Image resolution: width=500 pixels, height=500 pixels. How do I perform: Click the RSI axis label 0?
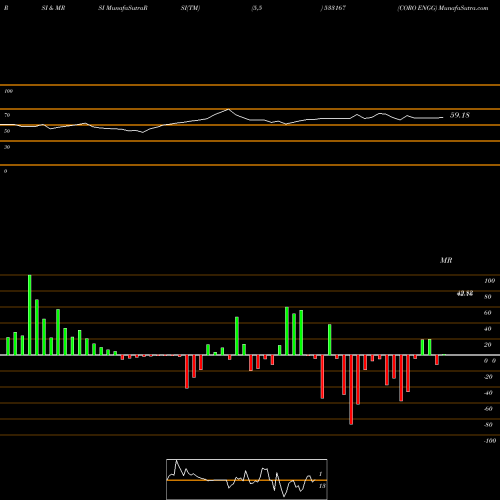tap(5, 171)
